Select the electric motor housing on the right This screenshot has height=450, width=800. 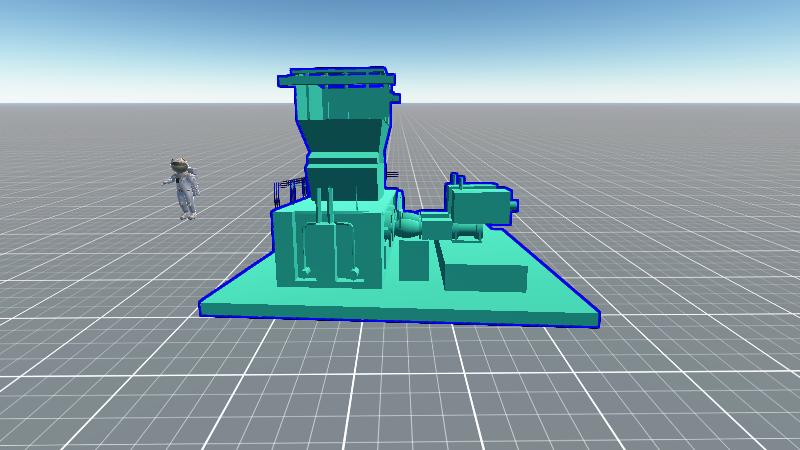(x=481, y=204)
